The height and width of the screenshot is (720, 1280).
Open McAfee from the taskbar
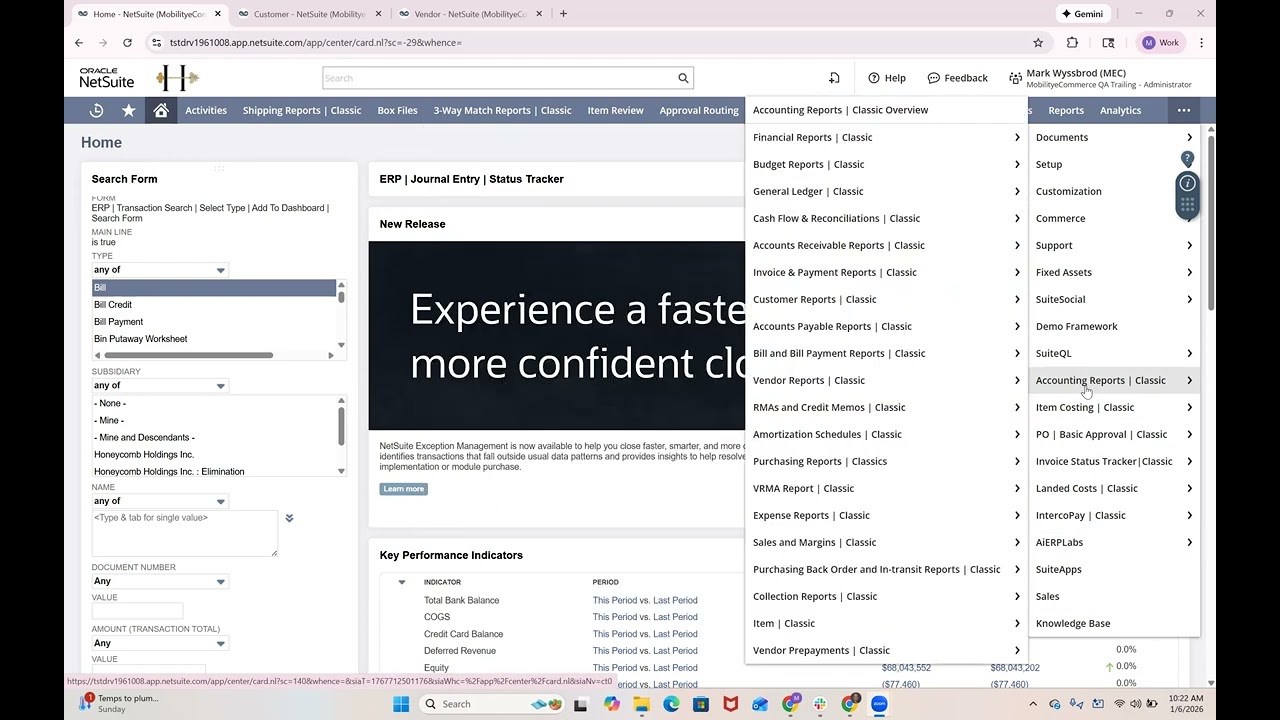point(731,704)
